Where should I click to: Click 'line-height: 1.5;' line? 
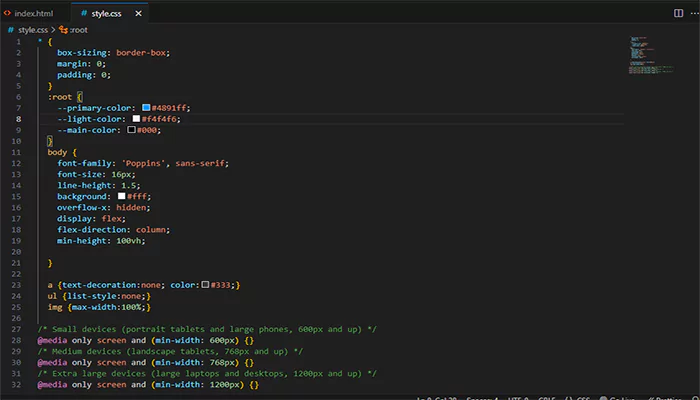click(98, 185)
